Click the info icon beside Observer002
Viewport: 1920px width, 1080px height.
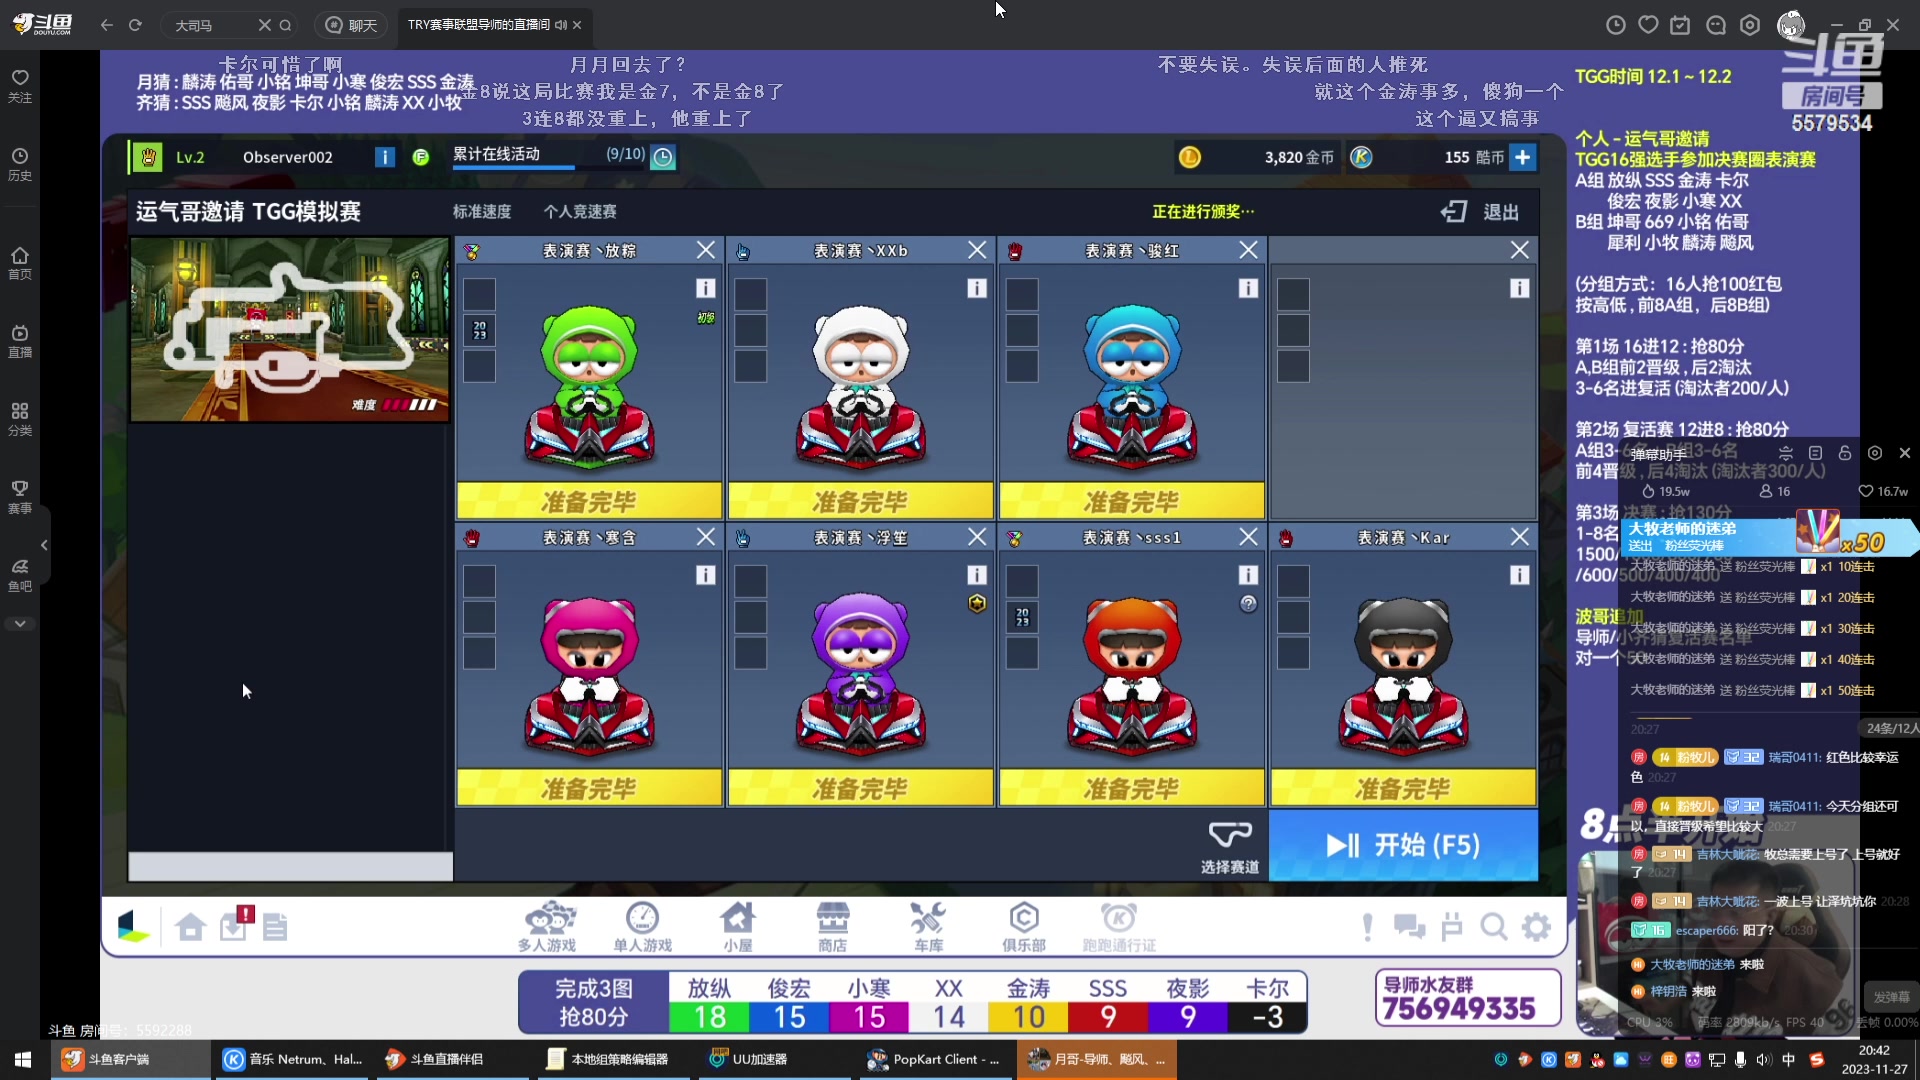[x=384, y=157]
